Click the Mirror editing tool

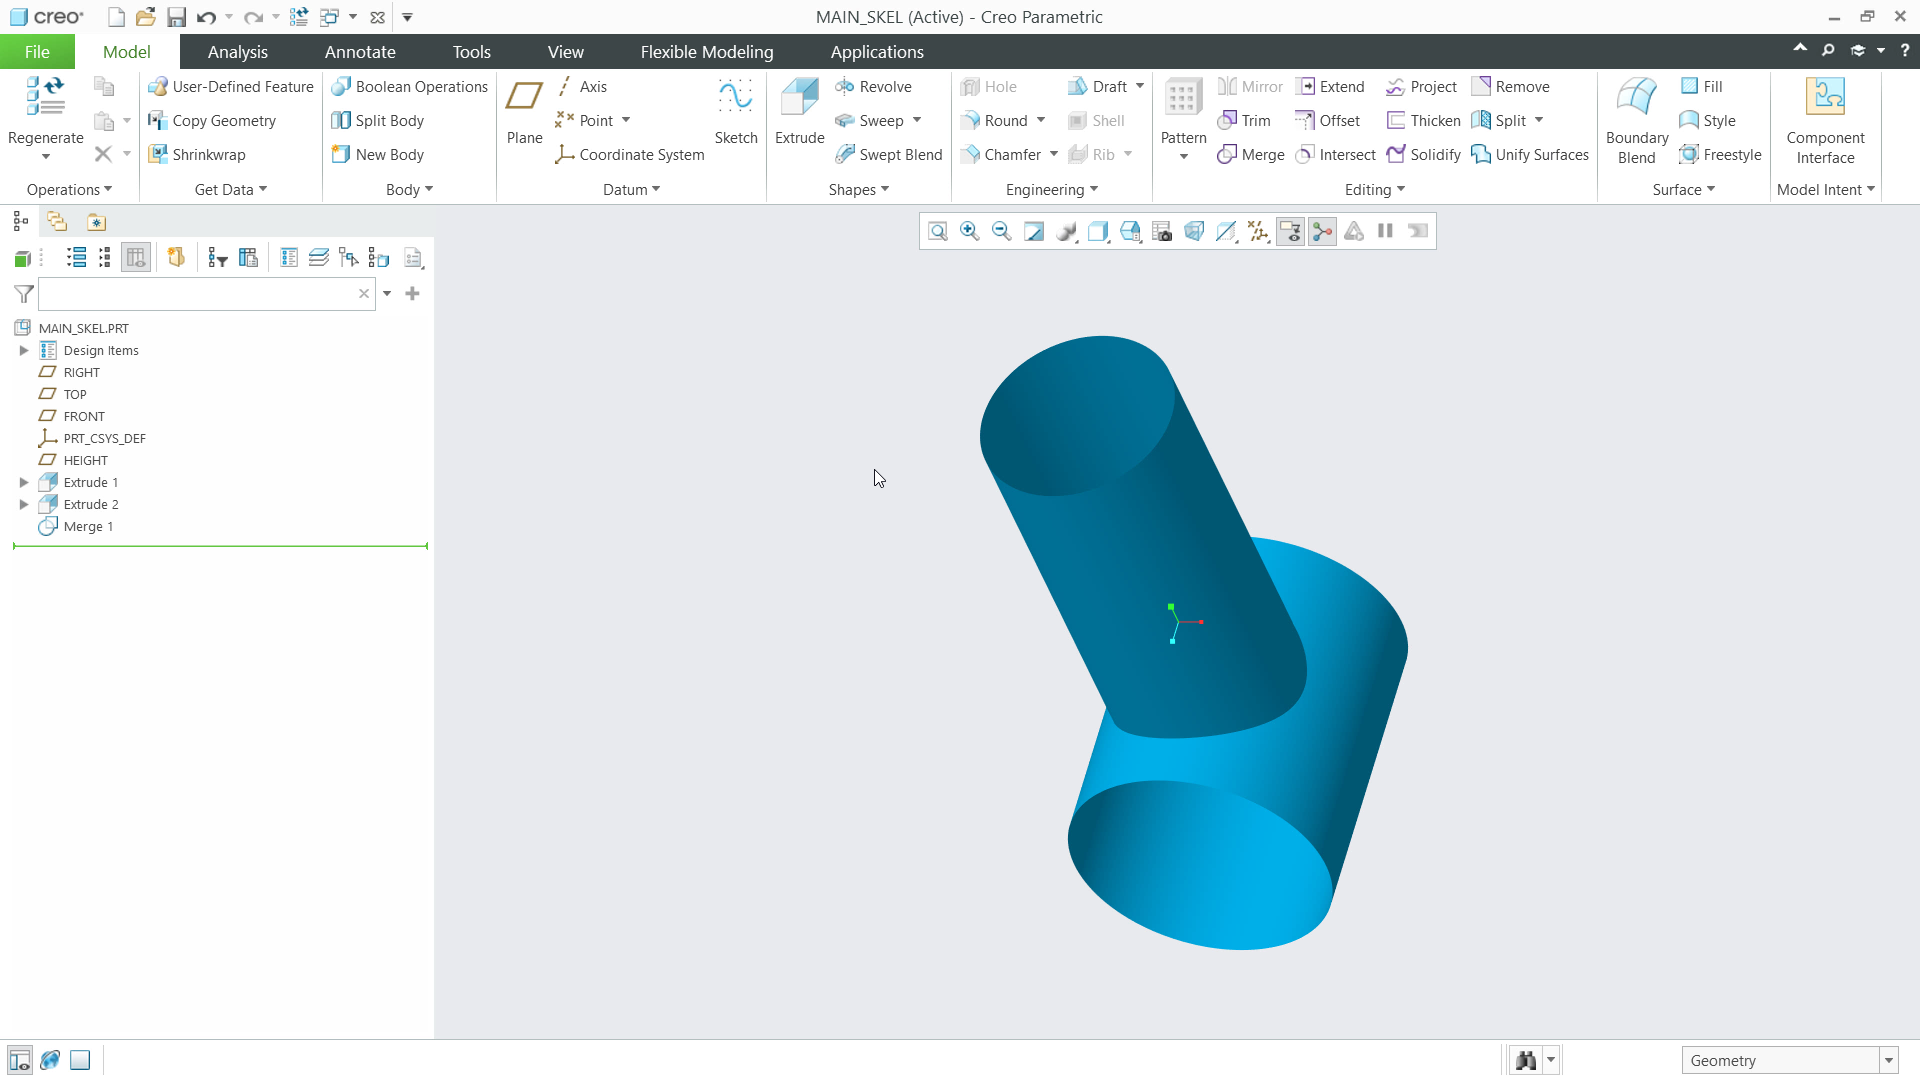pyautogui.click(x=1250, y=87)
